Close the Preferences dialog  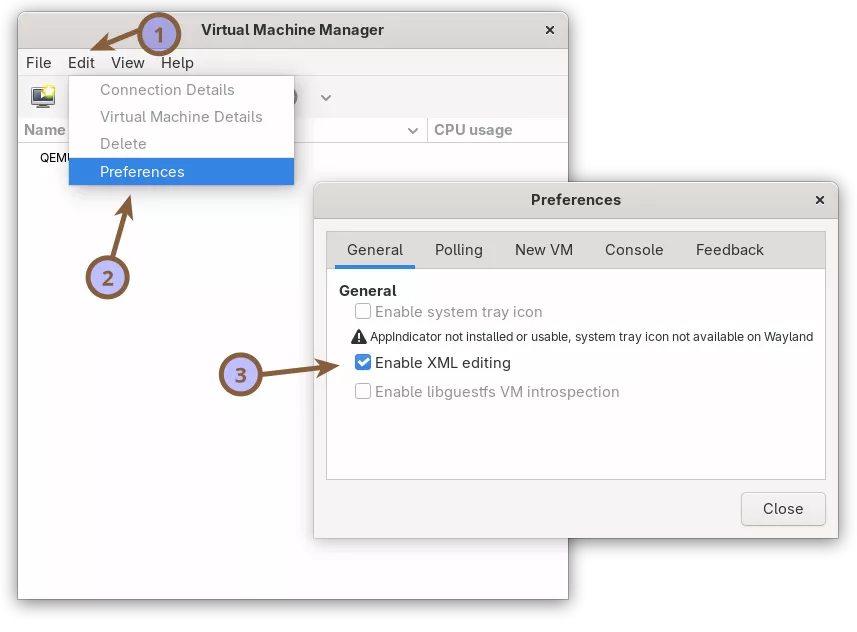click(x=783, y=508)
